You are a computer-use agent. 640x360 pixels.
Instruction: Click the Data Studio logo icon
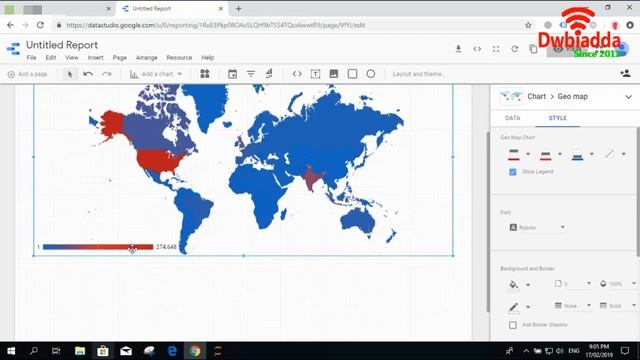point(13,49)
